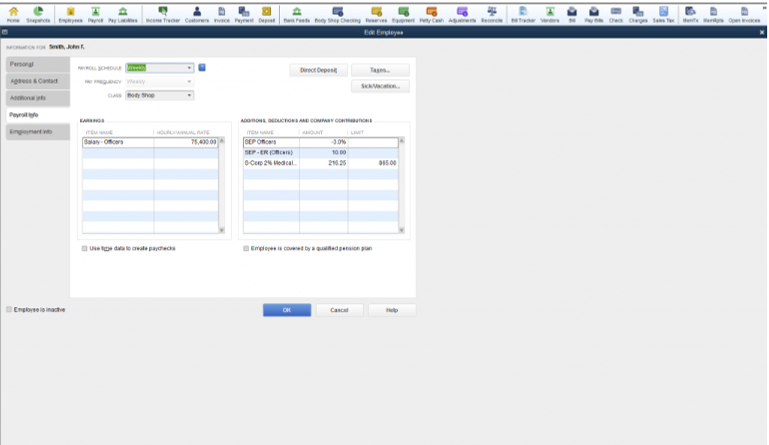Click the -3.0% amount cell

(x=324, y=142)
